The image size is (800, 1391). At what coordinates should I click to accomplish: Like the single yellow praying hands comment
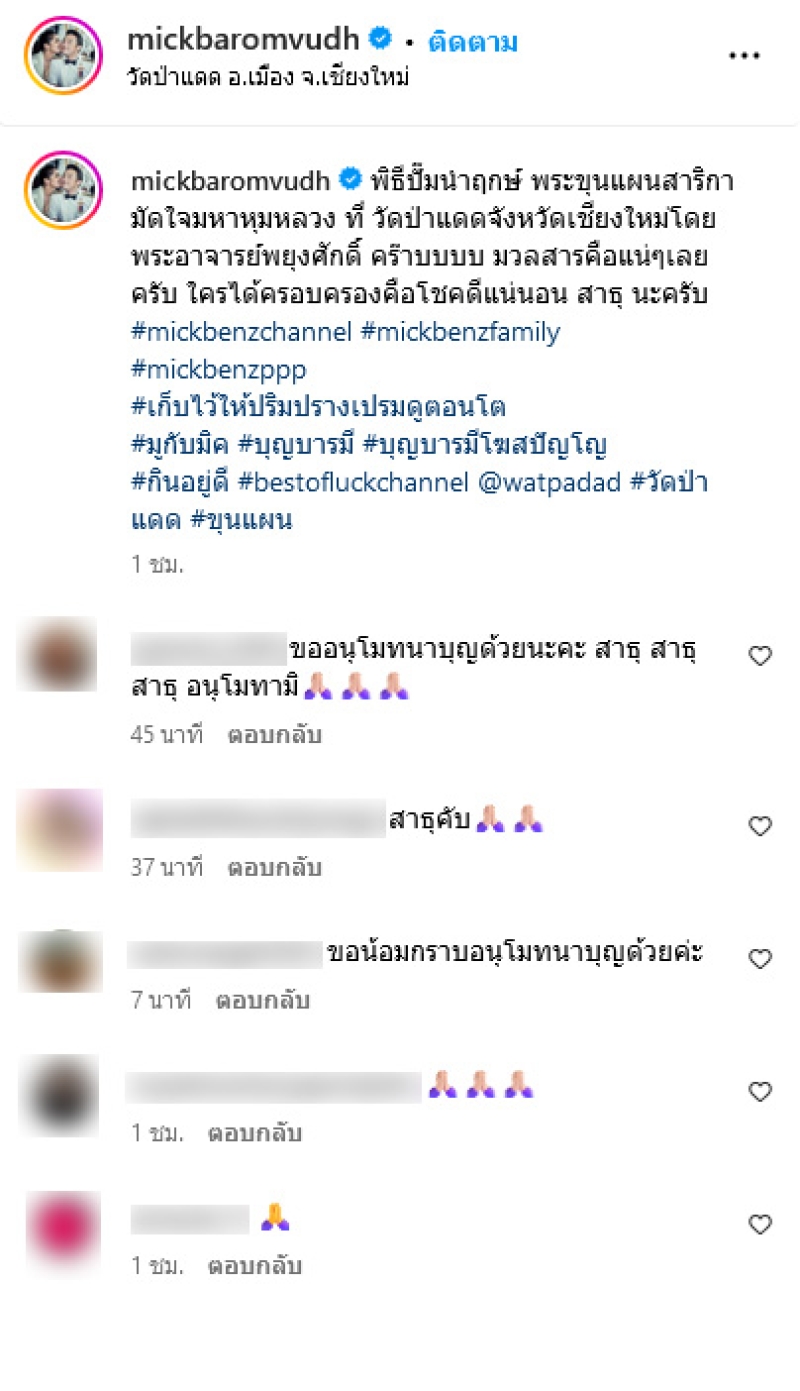(x=760, y=1224)
